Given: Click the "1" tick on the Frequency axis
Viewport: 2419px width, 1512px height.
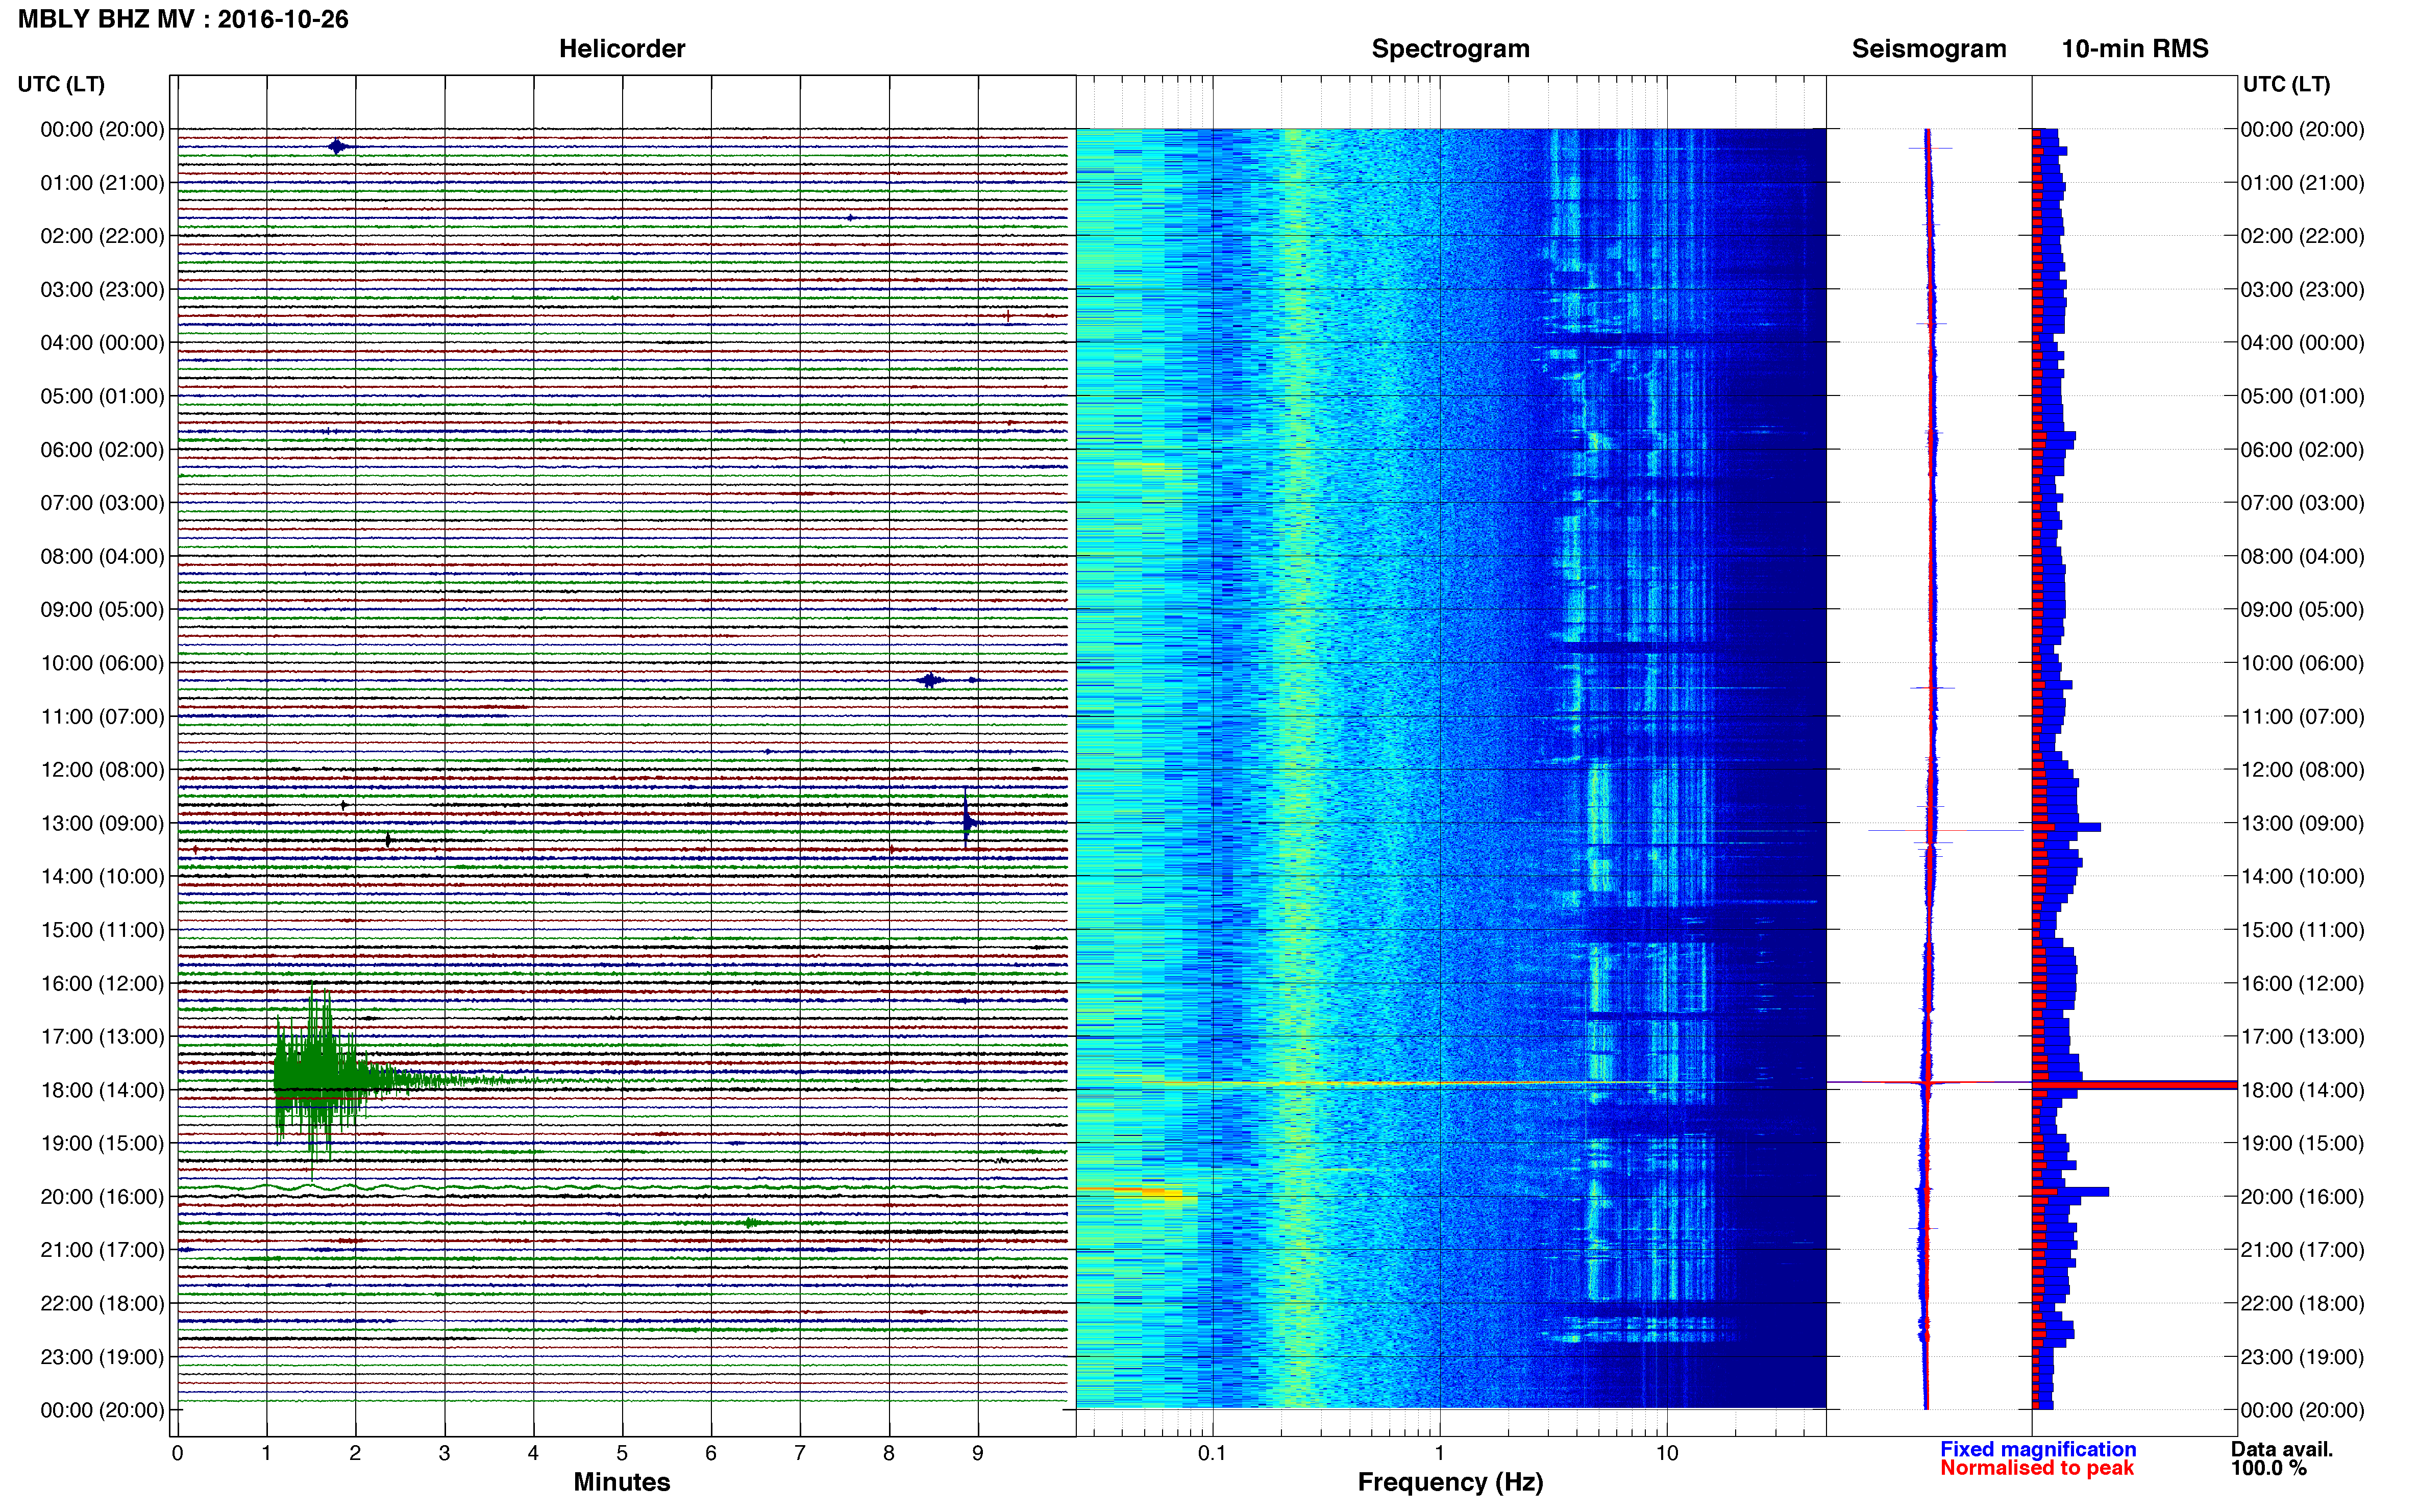Looking at the screenshot, I should click(x=1439, y=1454).
